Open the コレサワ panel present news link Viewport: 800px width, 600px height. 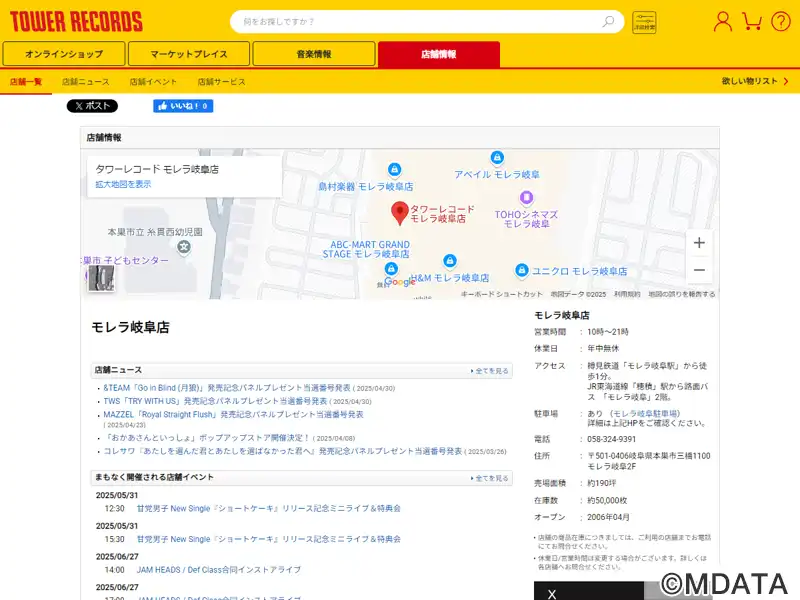click(283, 451)
